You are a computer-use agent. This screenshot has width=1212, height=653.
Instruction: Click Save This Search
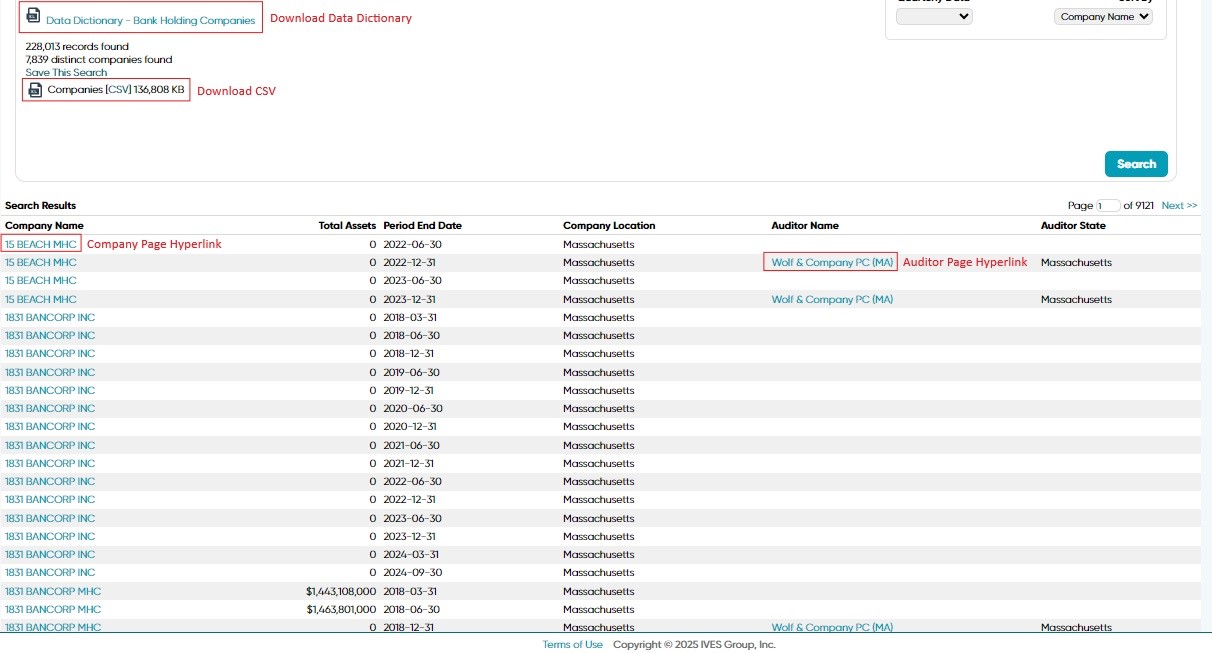click(66, 72)
